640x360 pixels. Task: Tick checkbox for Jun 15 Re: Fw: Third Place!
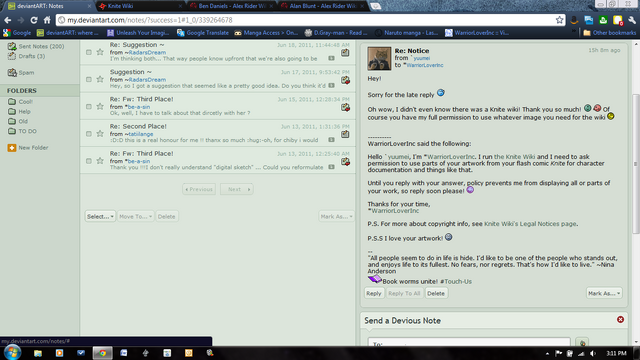coord(89,107)
